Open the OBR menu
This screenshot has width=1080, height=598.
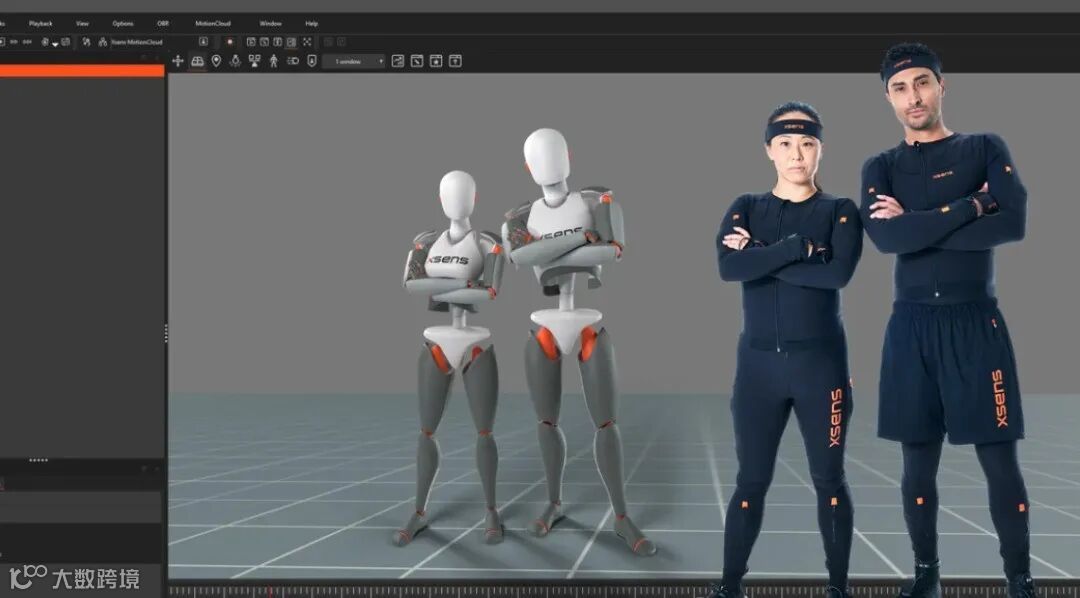[163, 23]
